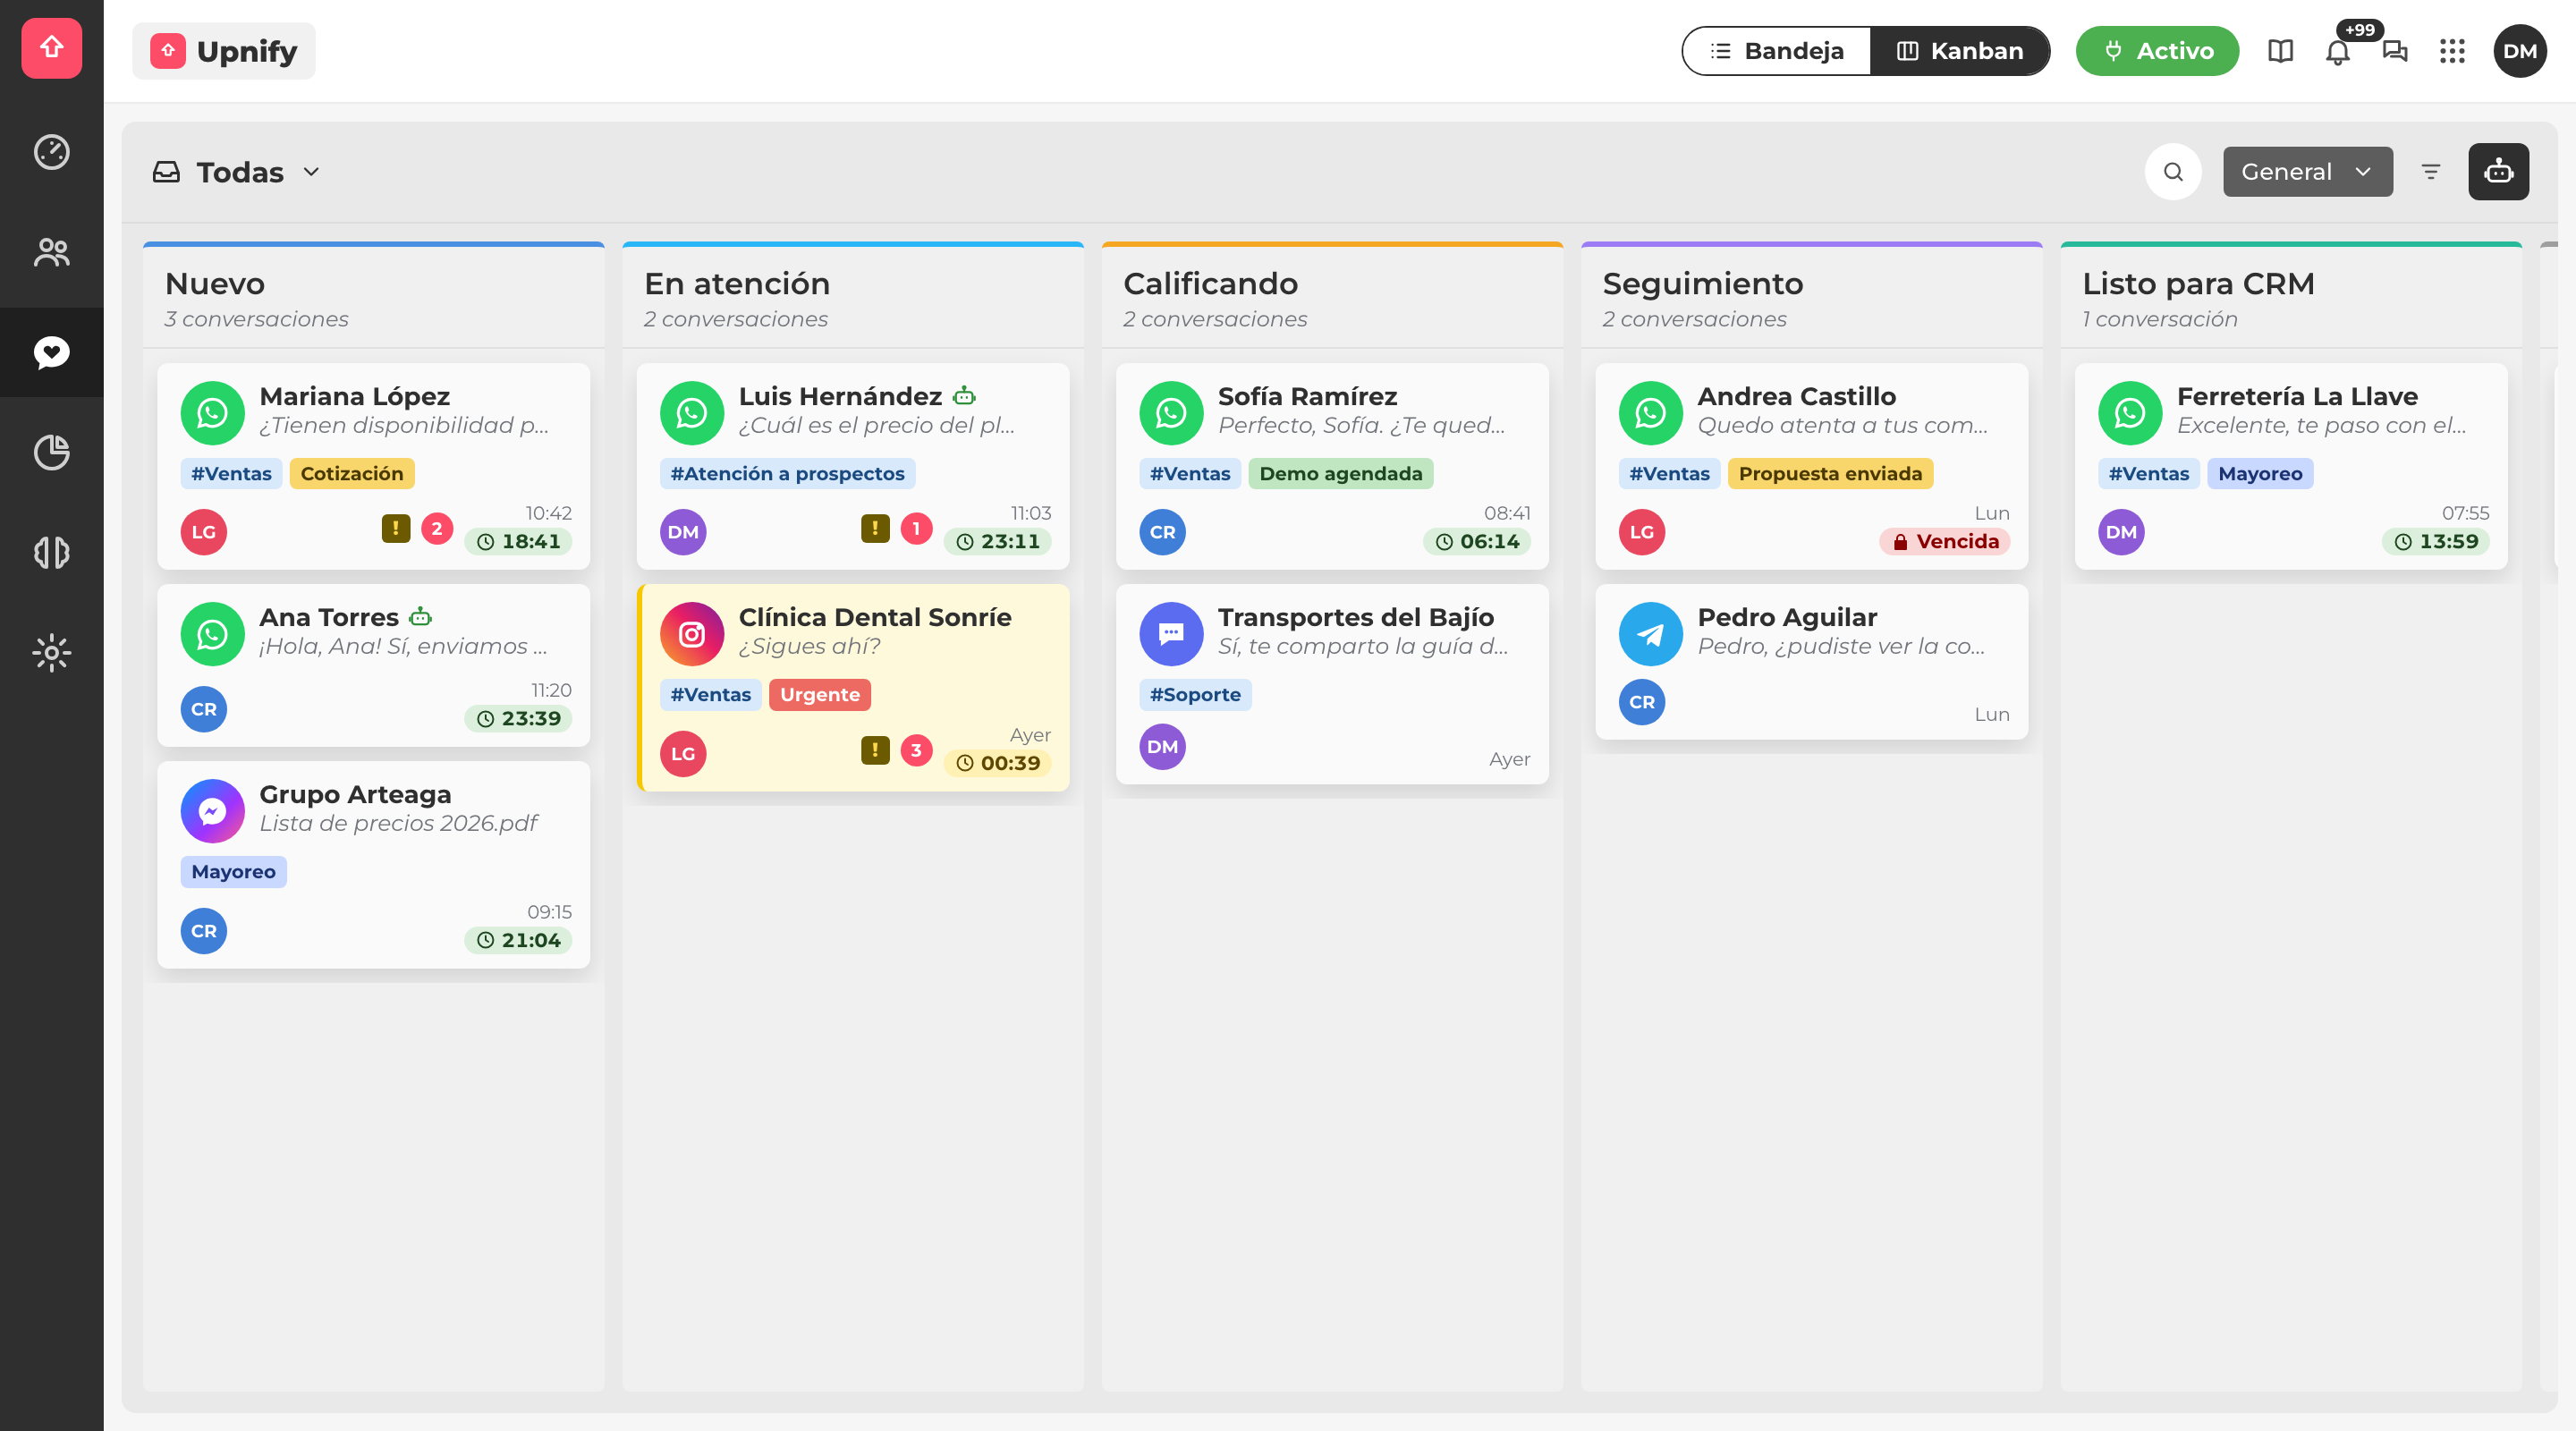Click bot icon next to Ana Torres
2576x1431 pixels.
(x=421, y=617)
